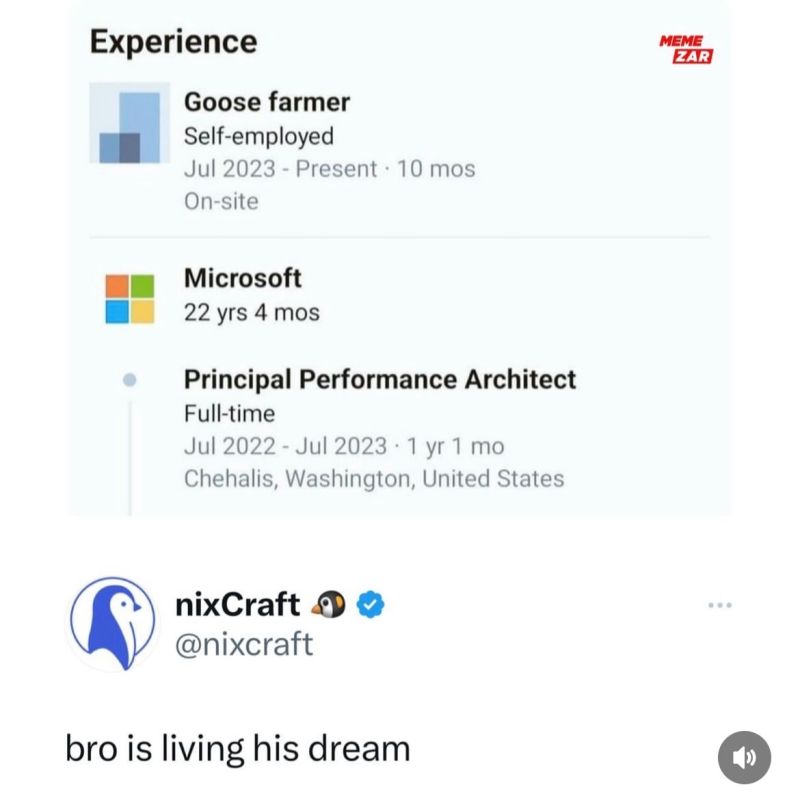Click the Chehalis, Washington location text
Image resolution: width=800 pixels, height=800 pixels.
pyautogui.click(x=374, y=479)
